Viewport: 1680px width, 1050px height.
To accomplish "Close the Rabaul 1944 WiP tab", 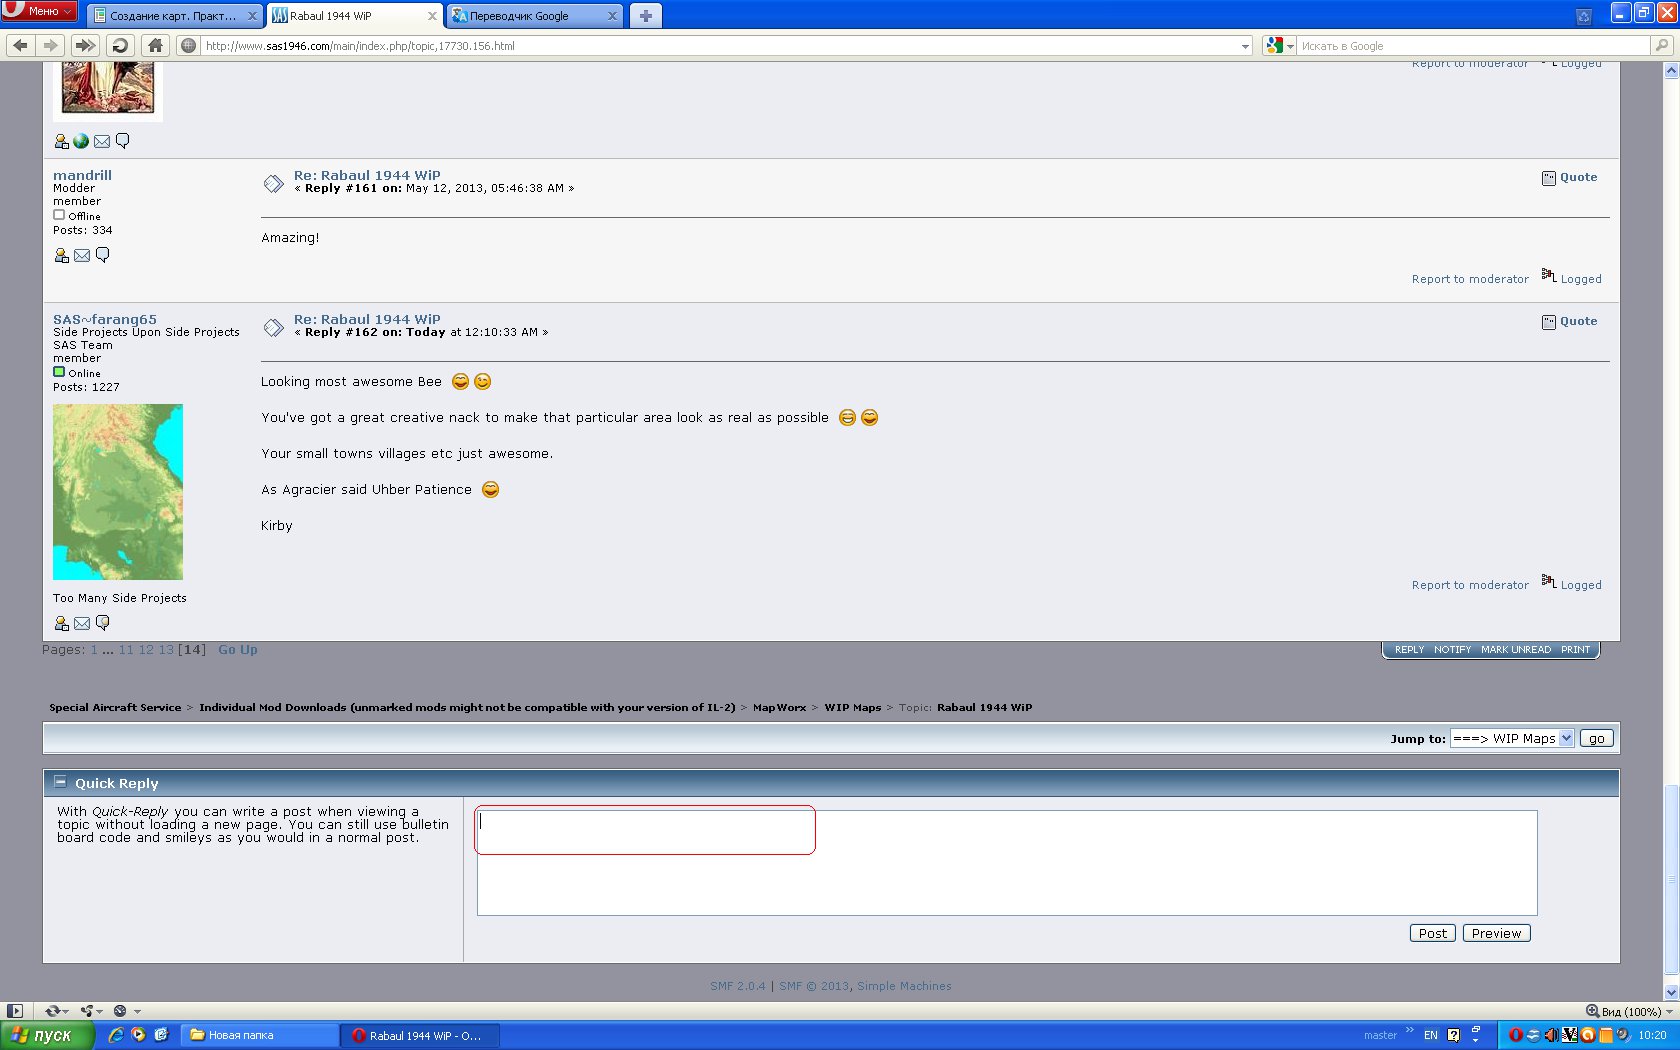I will (432, 16).
